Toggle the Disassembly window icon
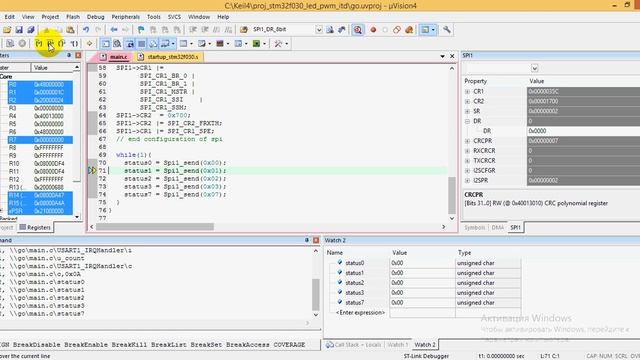Image resolution: width=640 pixels, height=360 pixels. click(118, 44)
